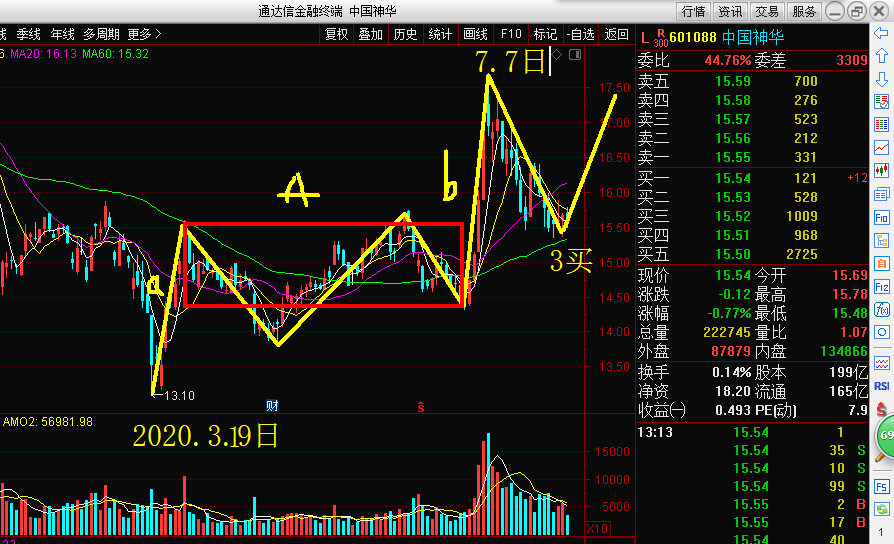Switch to 季线 quarterly period
This screenshot has width=894, height=544.
pos(29,34)
